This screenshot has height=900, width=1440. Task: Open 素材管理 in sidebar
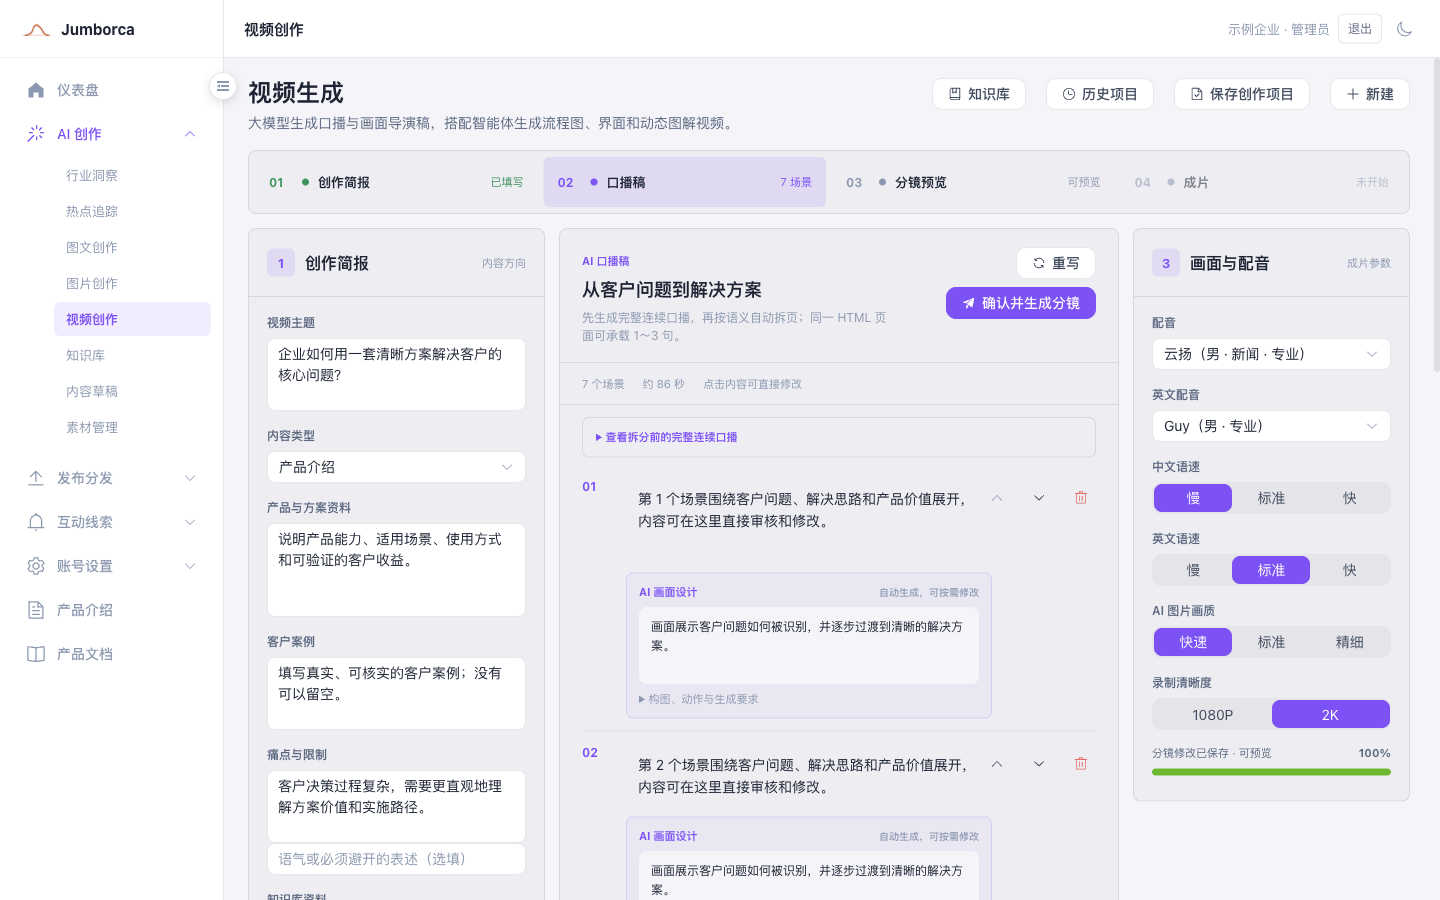[x=92, y=427]
